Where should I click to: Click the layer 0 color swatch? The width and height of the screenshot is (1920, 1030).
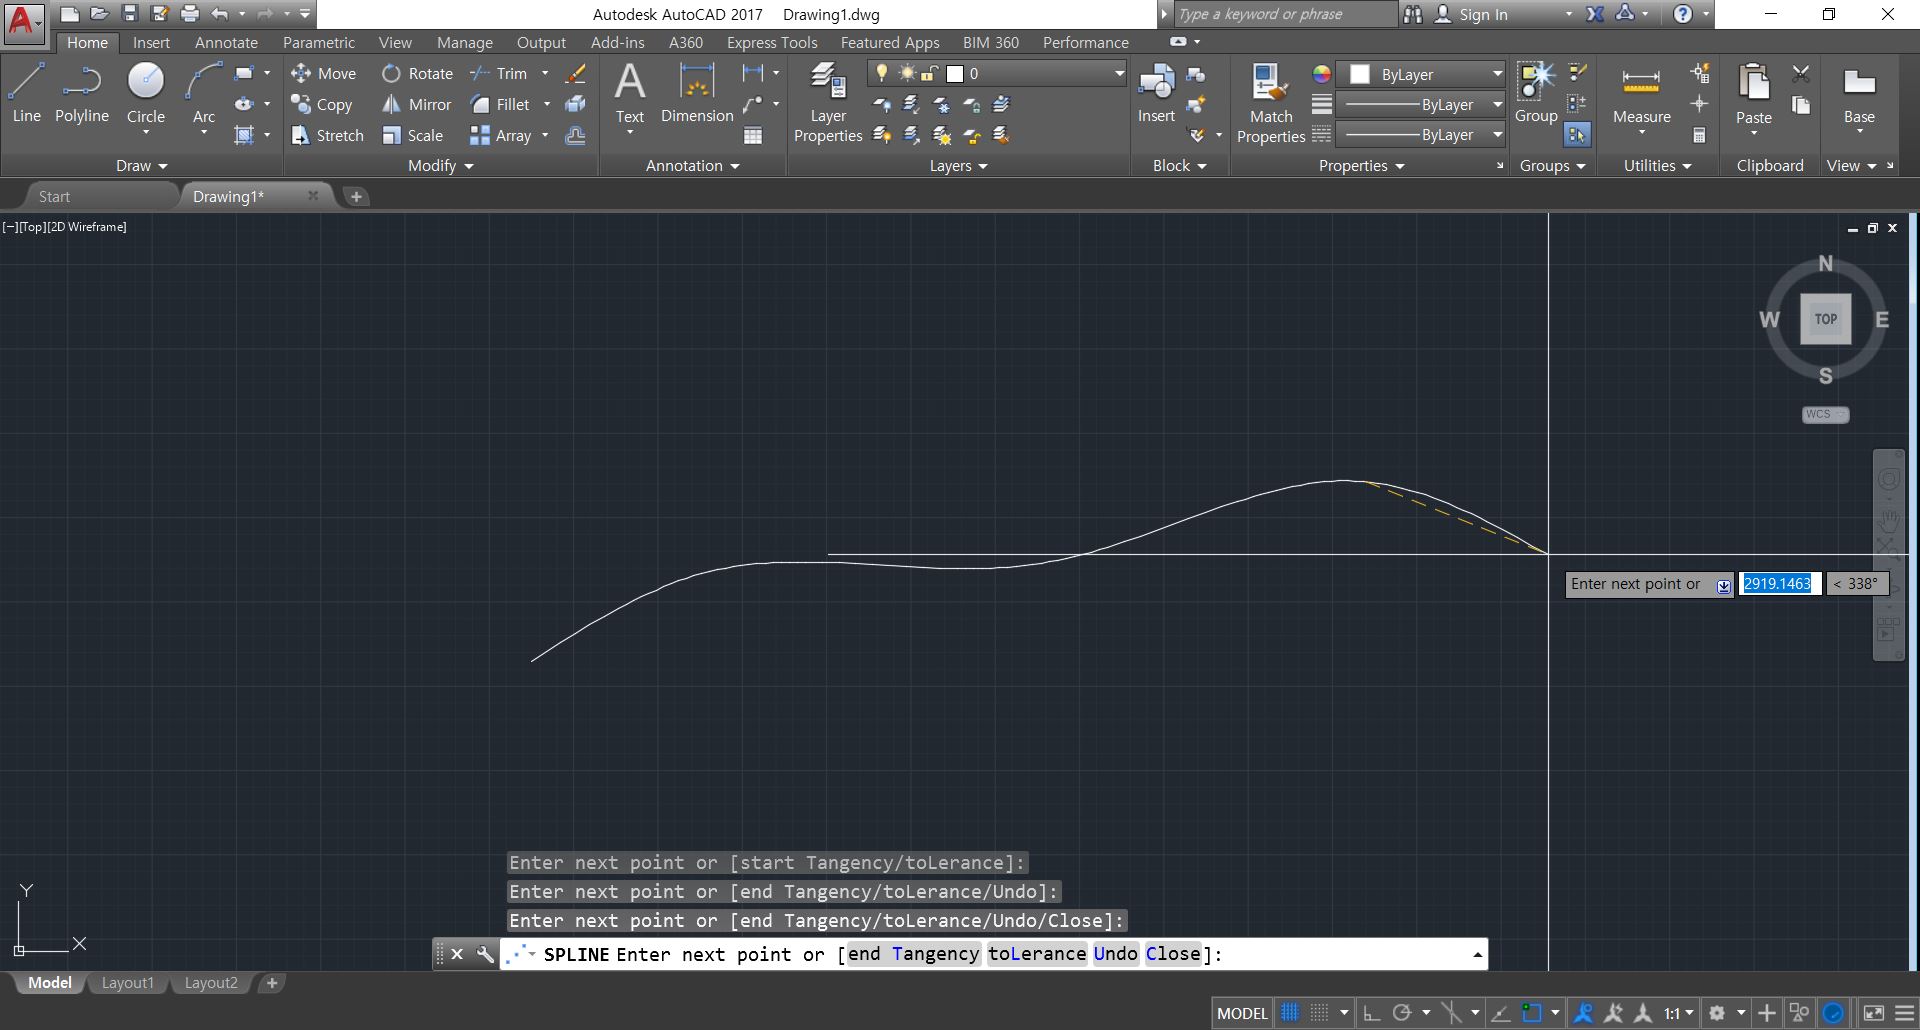955,73
